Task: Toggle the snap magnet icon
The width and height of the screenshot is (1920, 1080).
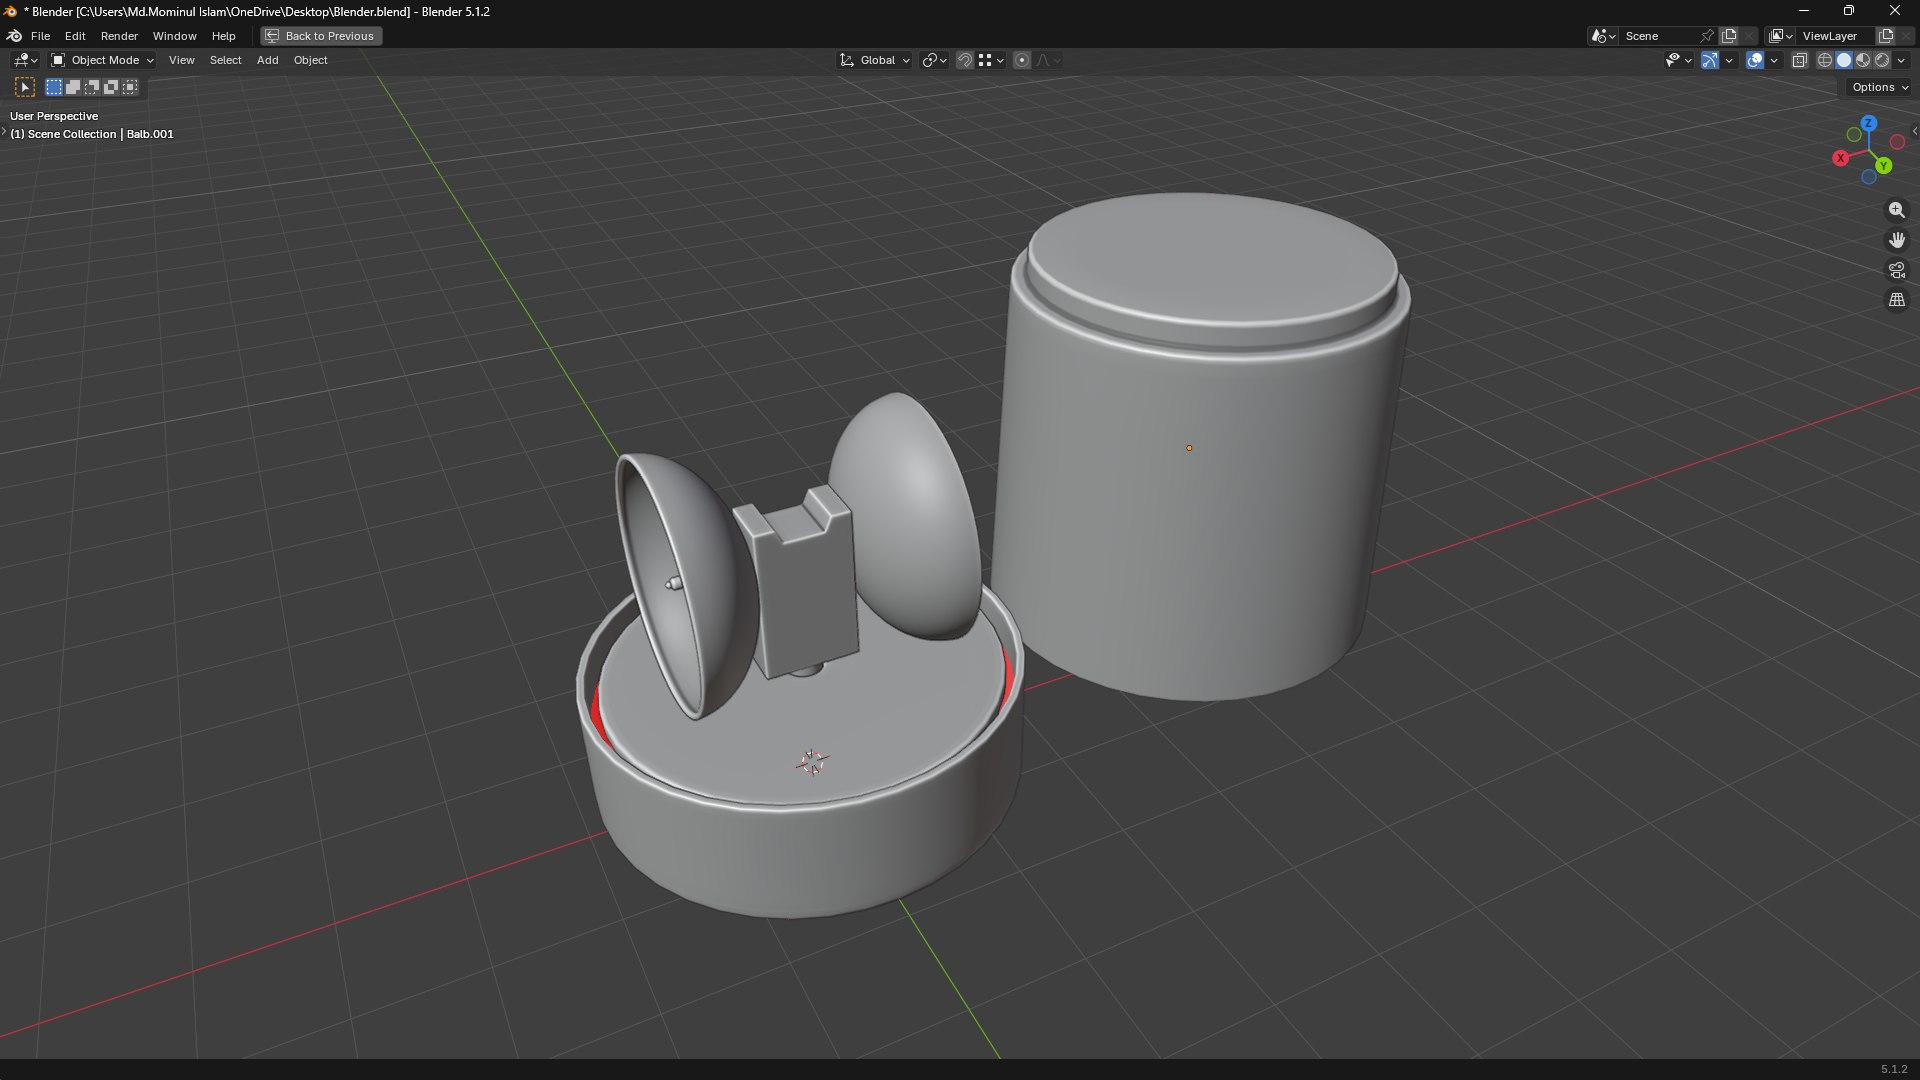Action: pos(965,60)
